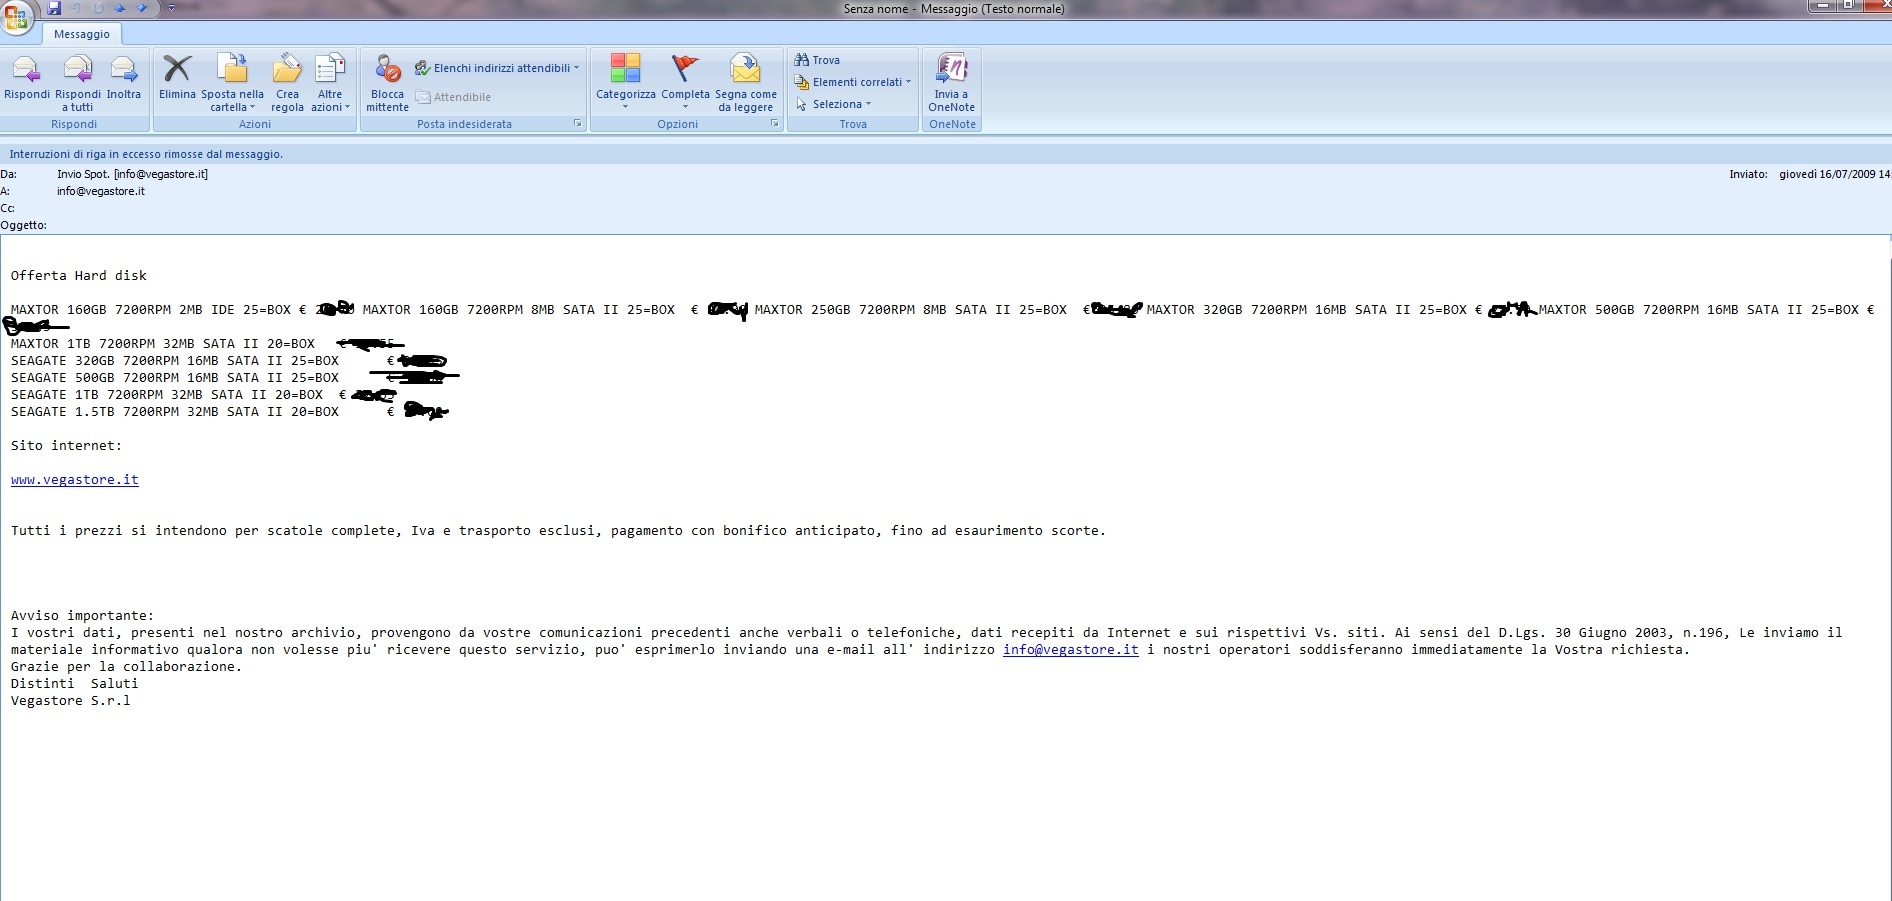Expand Elementi correlati dropdown
Viewport: 1892px width, 901px height.
[853, 82]
